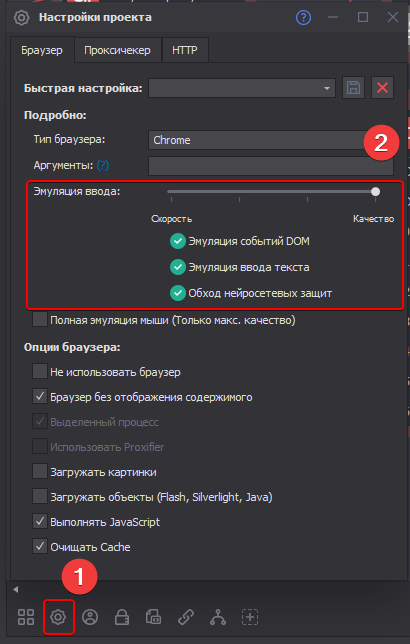
Task: Expand the Быстрая настройка dropdown
Action: click(242, 88)
